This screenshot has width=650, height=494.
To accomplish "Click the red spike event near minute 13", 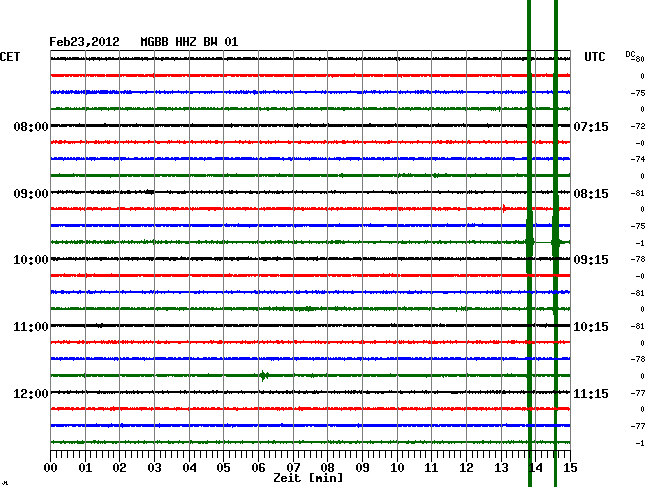I will 504,208.
